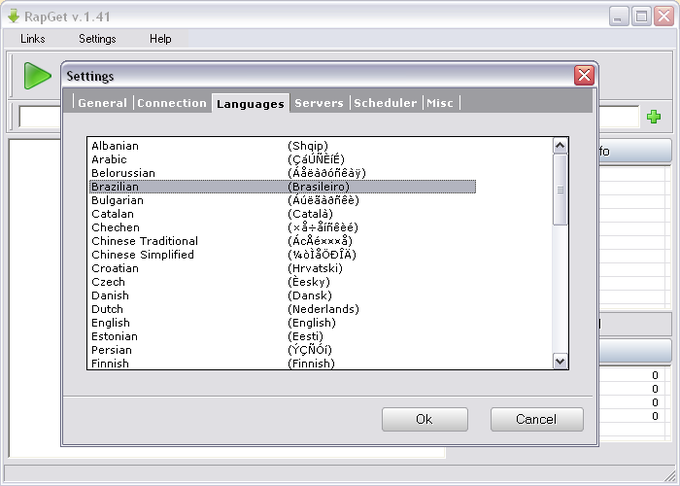This screenshot has height=486, width=680.
Task: Confirm settings with the Ok button
Action: tap(425, 419)
